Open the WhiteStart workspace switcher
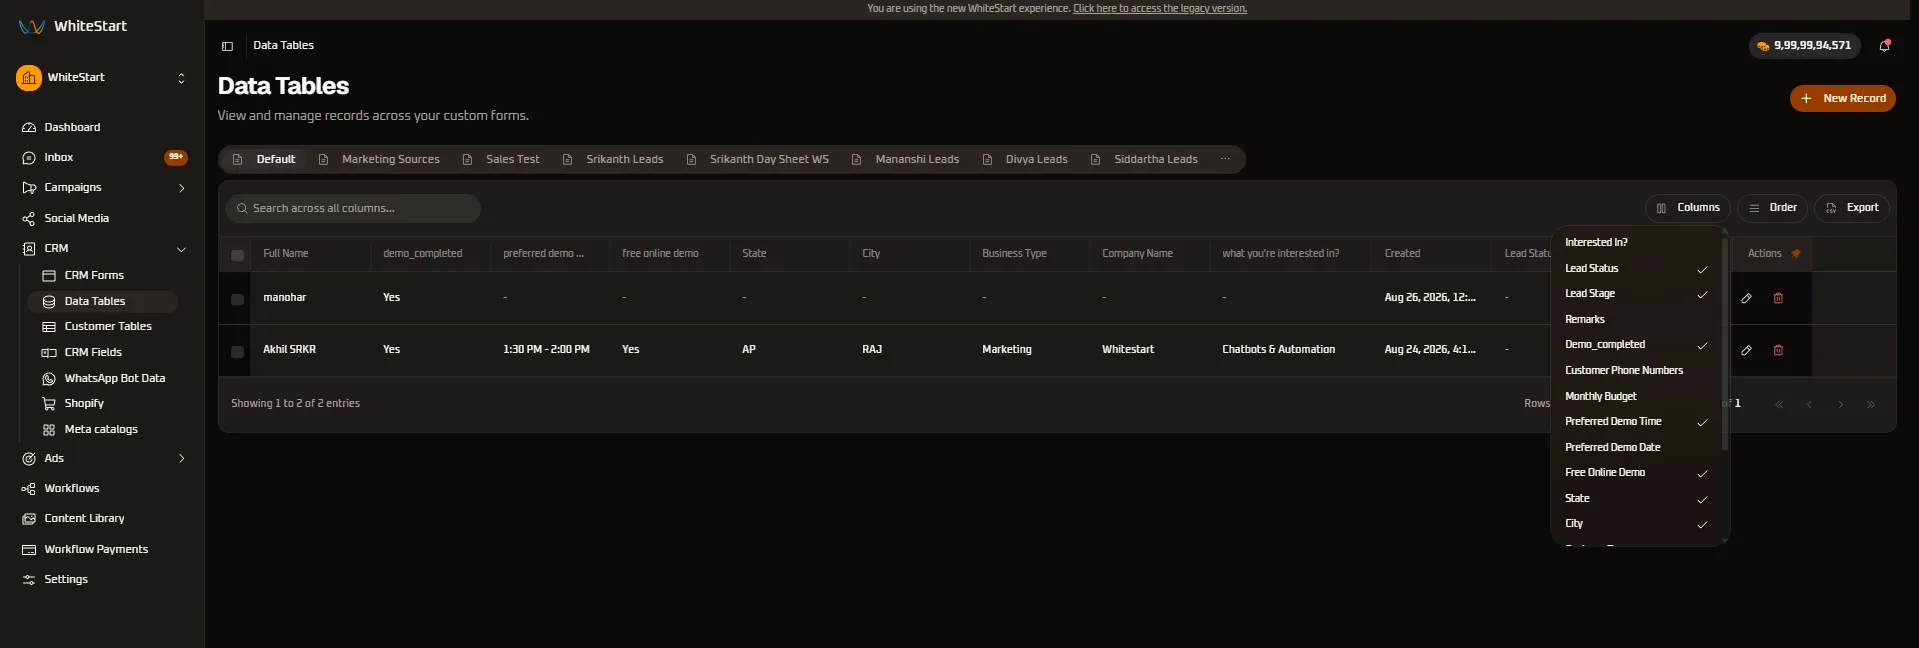Image resolution: width=1919 pixels, height=648 pixels. pyautogui.click(x=102, y=77)
